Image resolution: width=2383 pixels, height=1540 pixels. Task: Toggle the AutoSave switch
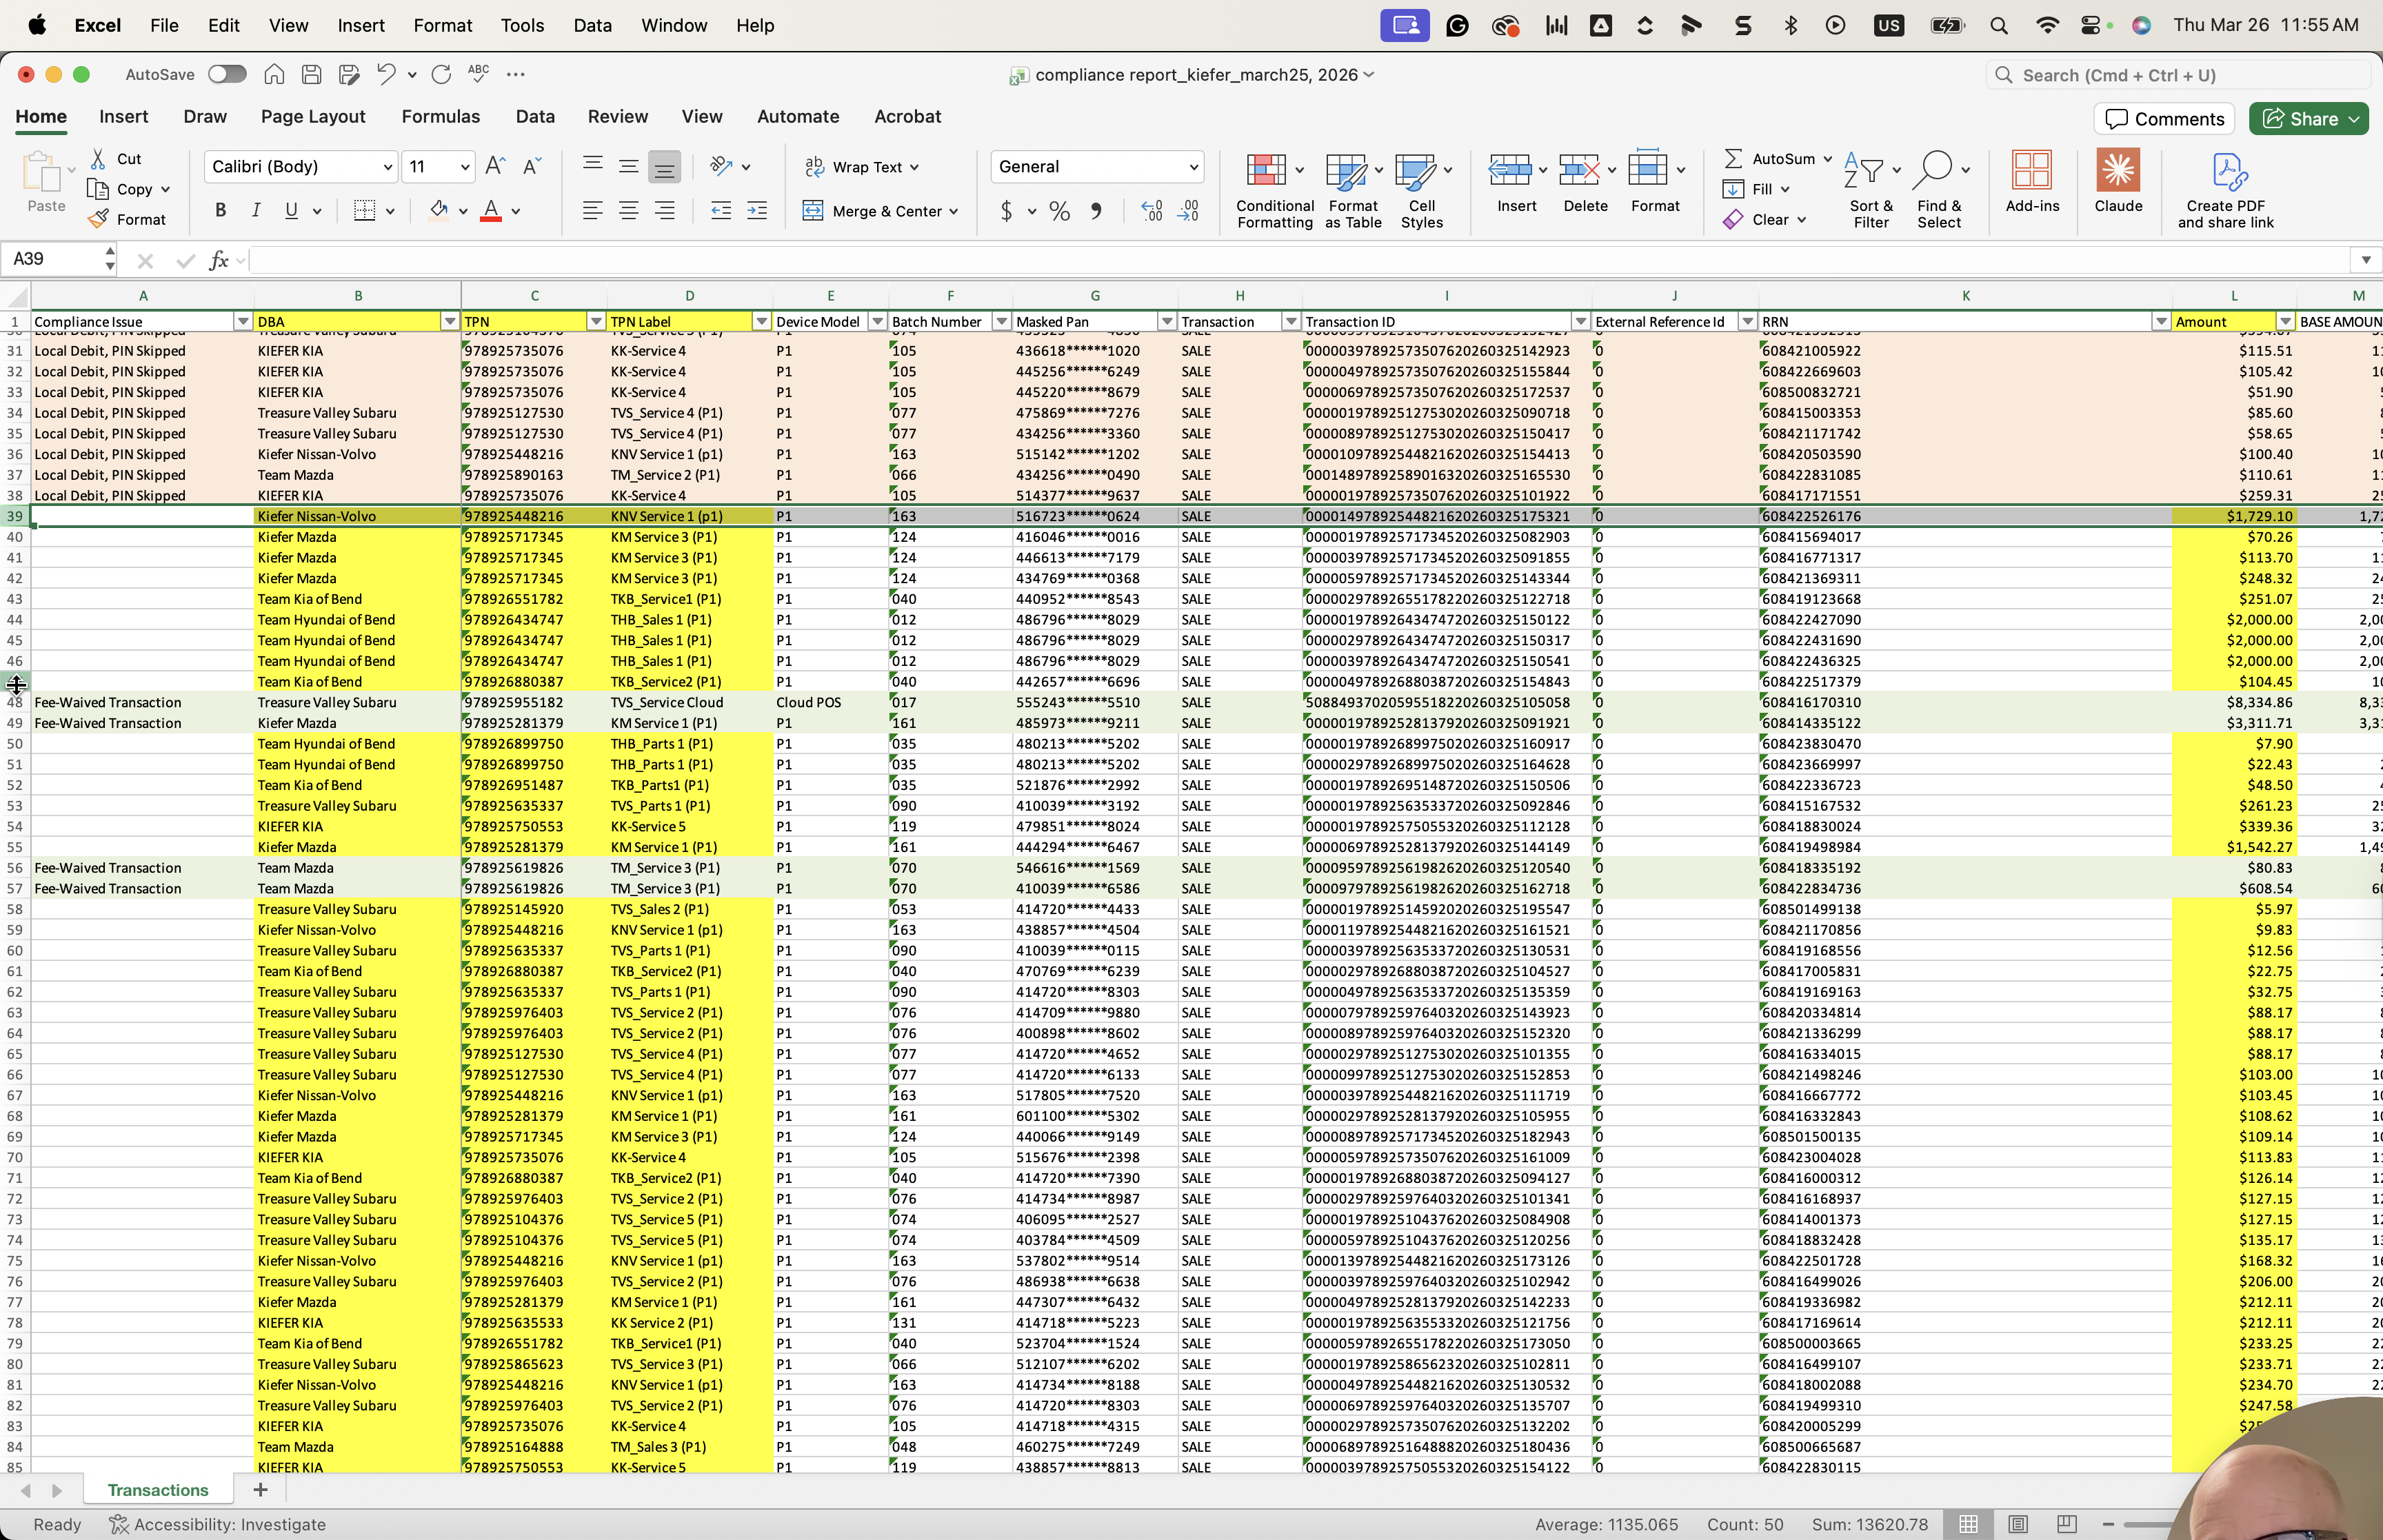click(227, 74)
